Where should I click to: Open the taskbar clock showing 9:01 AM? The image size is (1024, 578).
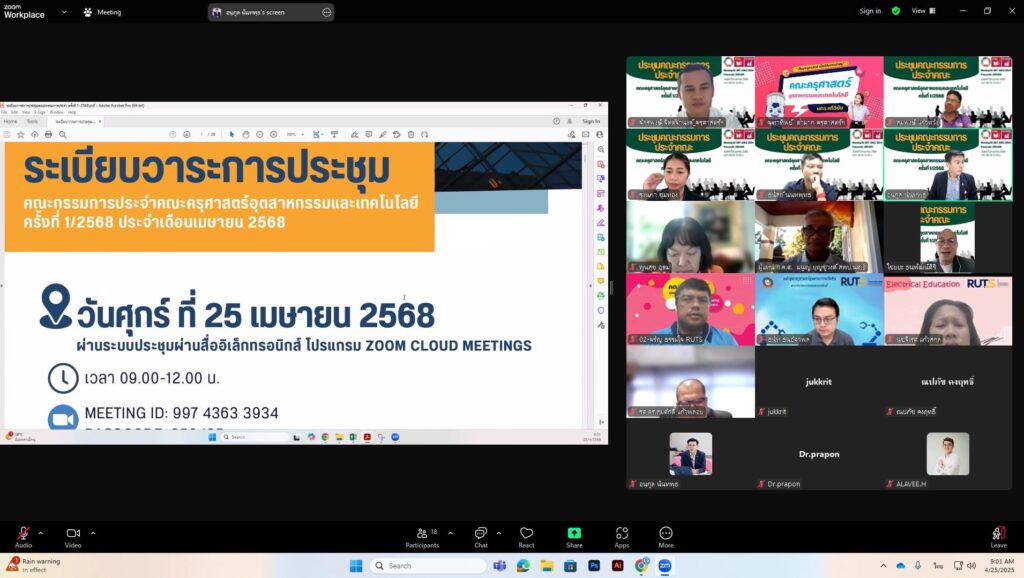coord(1002,566)
